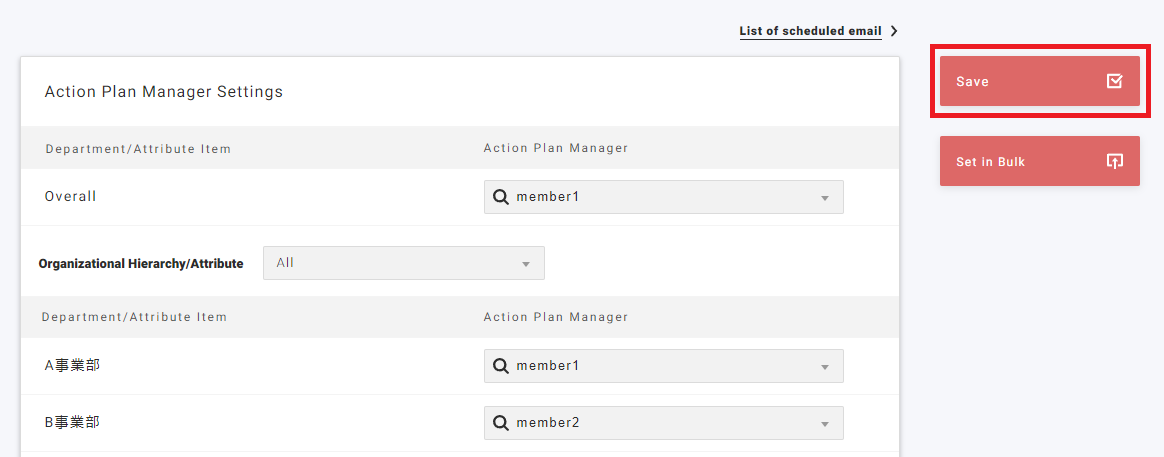Expand the A事業部 manager dropdown arrow
This screenshot has height=457, width=1164.
(825, 367)
